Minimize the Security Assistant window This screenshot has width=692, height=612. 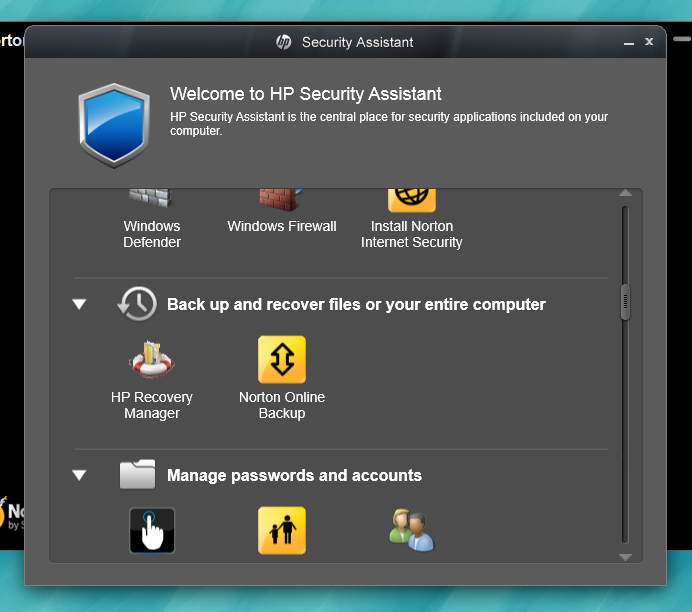tap(629, 43)
